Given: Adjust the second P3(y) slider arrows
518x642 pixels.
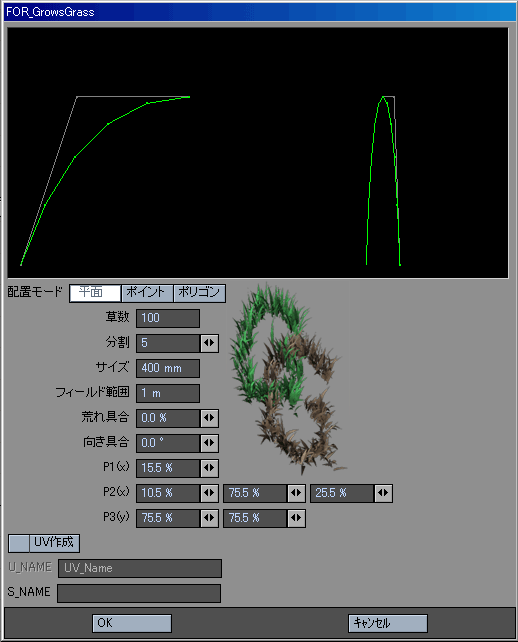Looking at the screenshot, I should 296,518.
